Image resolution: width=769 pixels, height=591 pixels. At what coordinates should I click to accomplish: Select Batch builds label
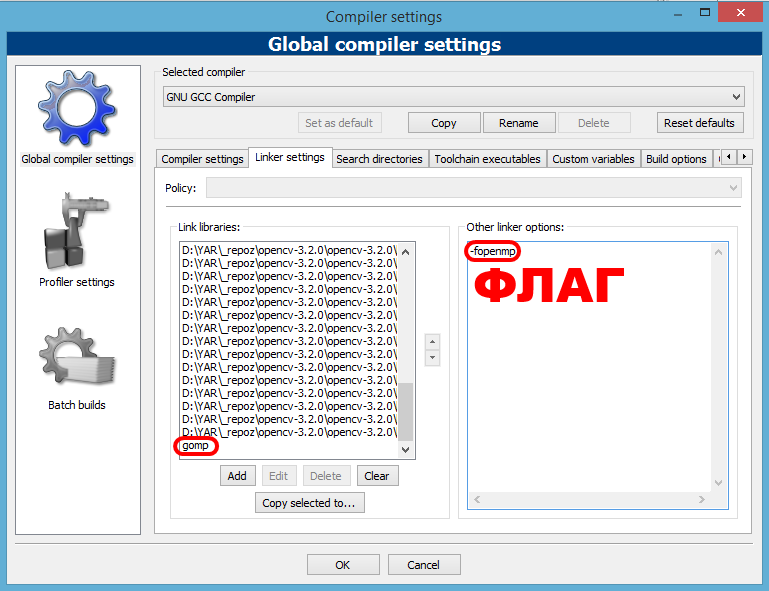coord(77,405)
